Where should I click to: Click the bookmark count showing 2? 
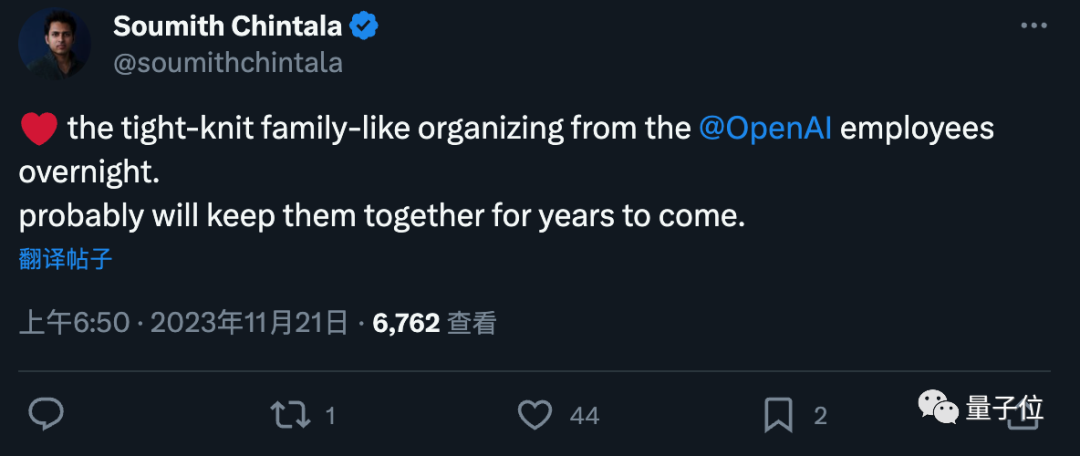(820, 415)
